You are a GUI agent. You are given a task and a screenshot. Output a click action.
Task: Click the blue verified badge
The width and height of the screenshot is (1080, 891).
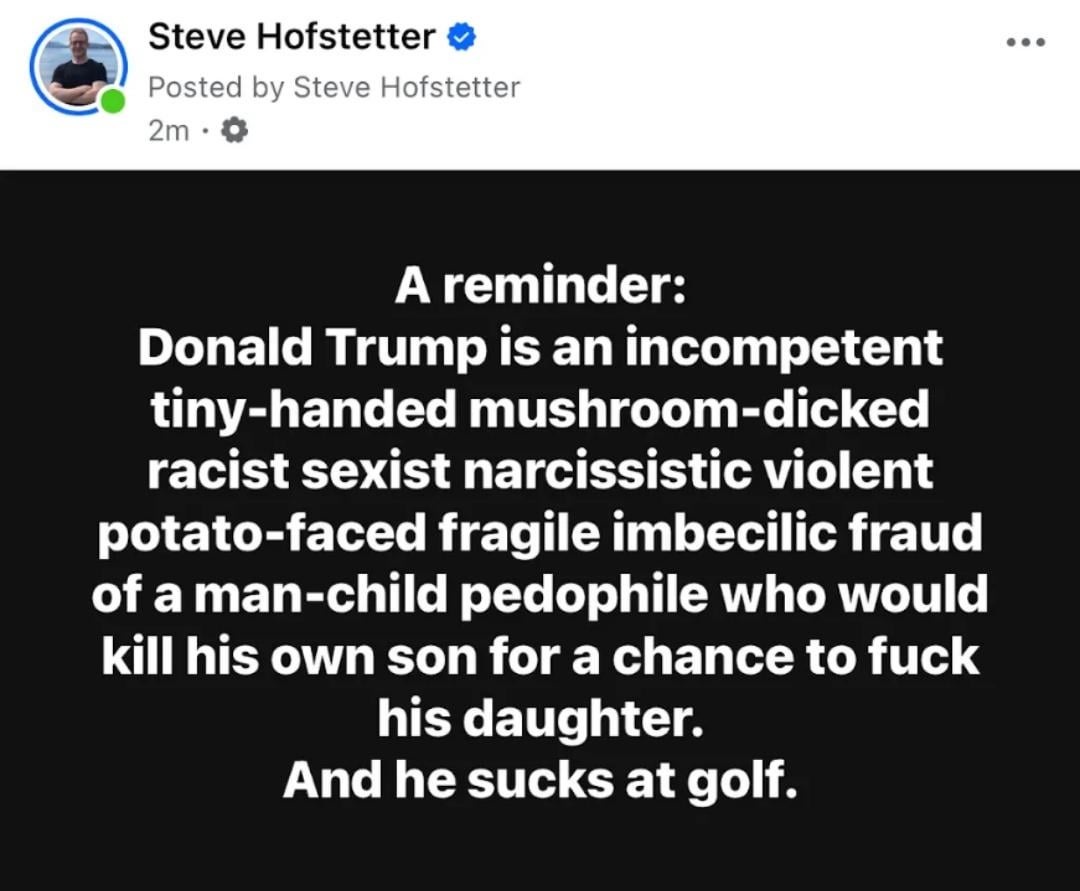tap(460, 38)
